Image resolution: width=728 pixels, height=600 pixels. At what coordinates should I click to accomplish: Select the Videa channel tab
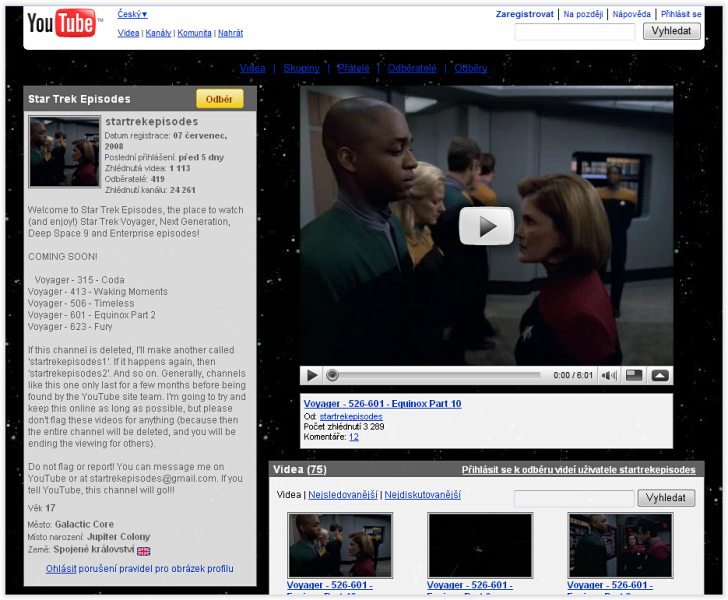253,68
